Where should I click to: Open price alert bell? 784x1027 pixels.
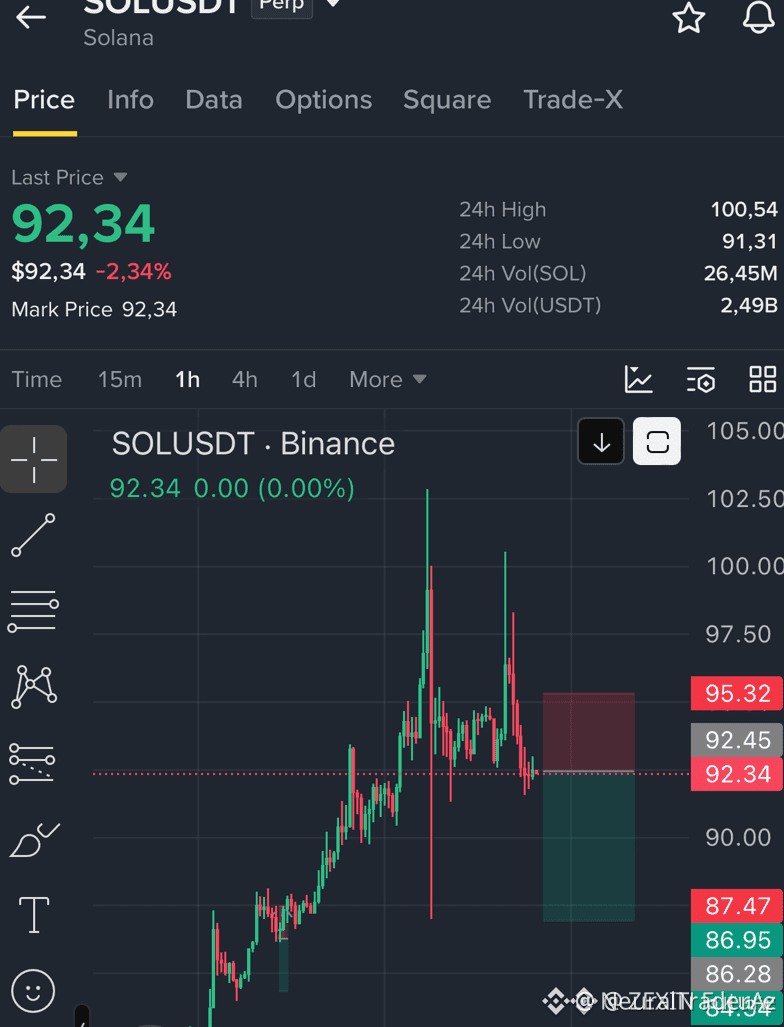[x=758, y=16]
